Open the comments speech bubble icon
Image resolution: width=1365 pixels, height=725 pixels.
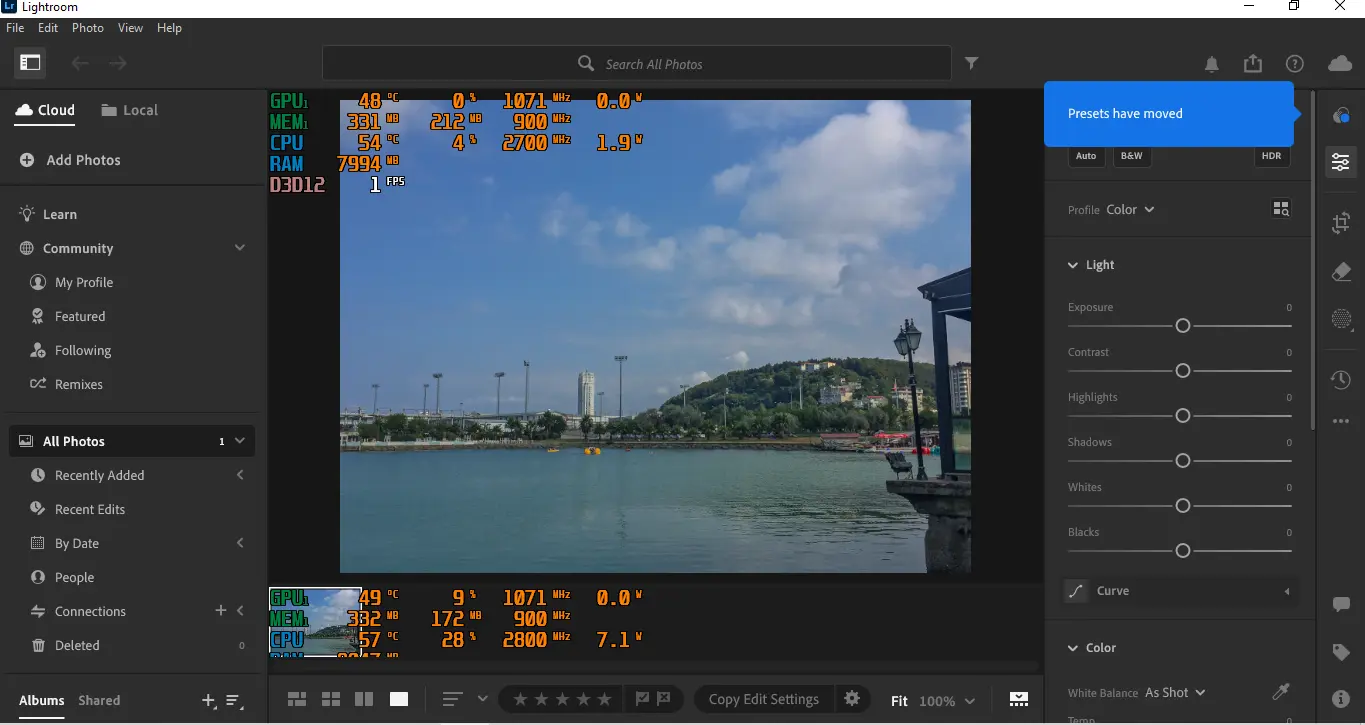[x=1341, y=604]
